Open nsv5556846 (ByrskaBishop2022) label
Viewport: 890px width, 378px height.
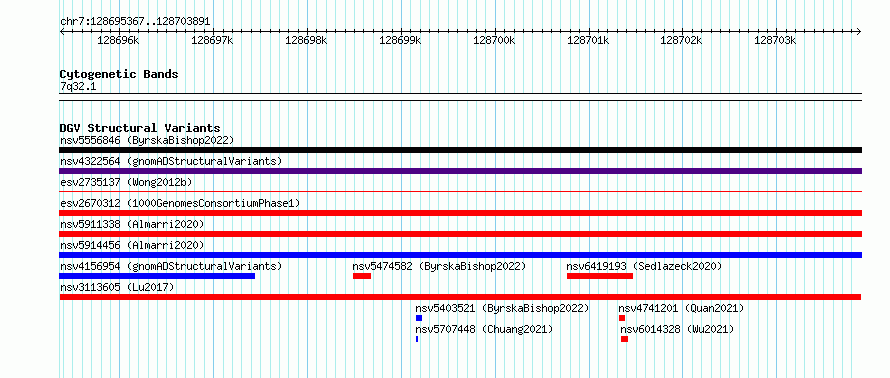[147, 140]
